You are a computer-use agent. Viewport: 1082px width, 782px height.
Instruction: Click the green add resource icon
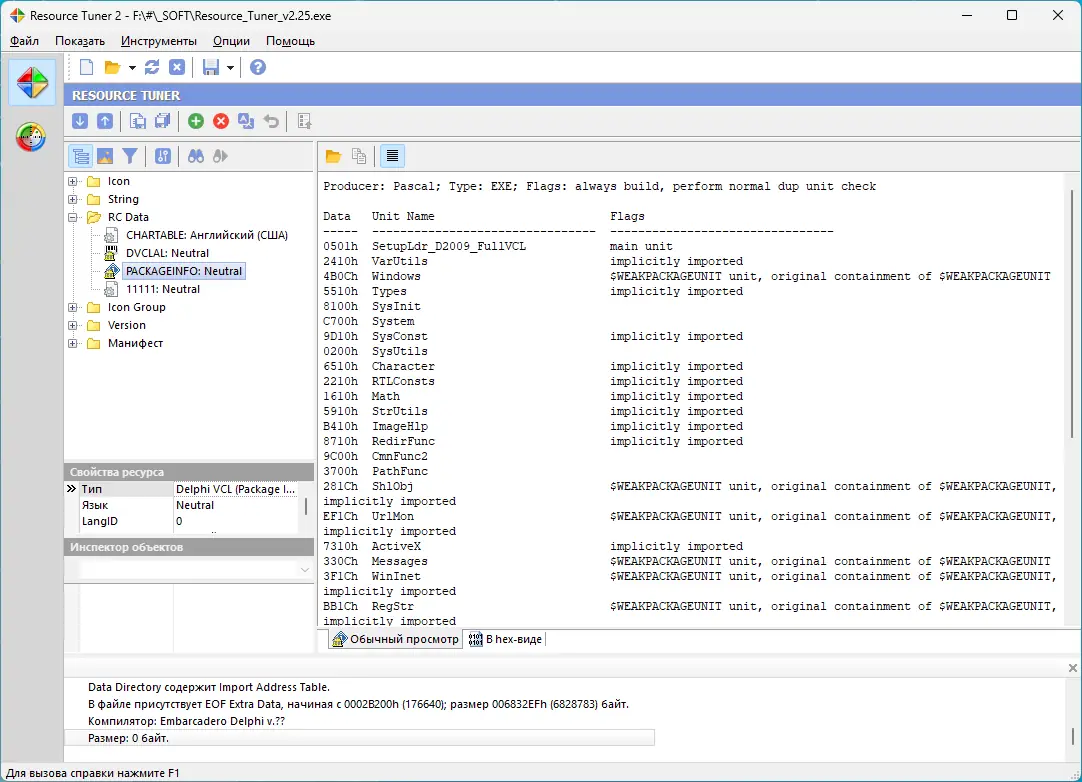(x=196, y=121)
